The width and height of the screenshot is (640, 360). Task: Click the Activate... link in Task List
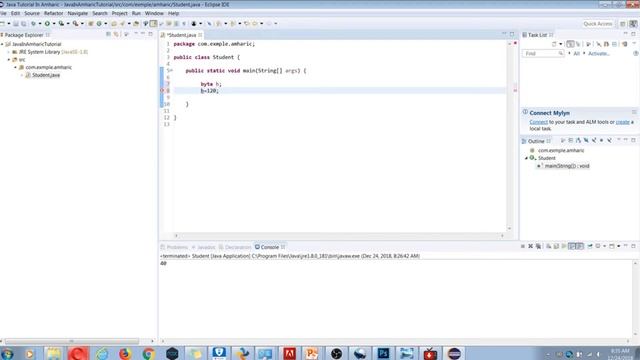point(599,53)
